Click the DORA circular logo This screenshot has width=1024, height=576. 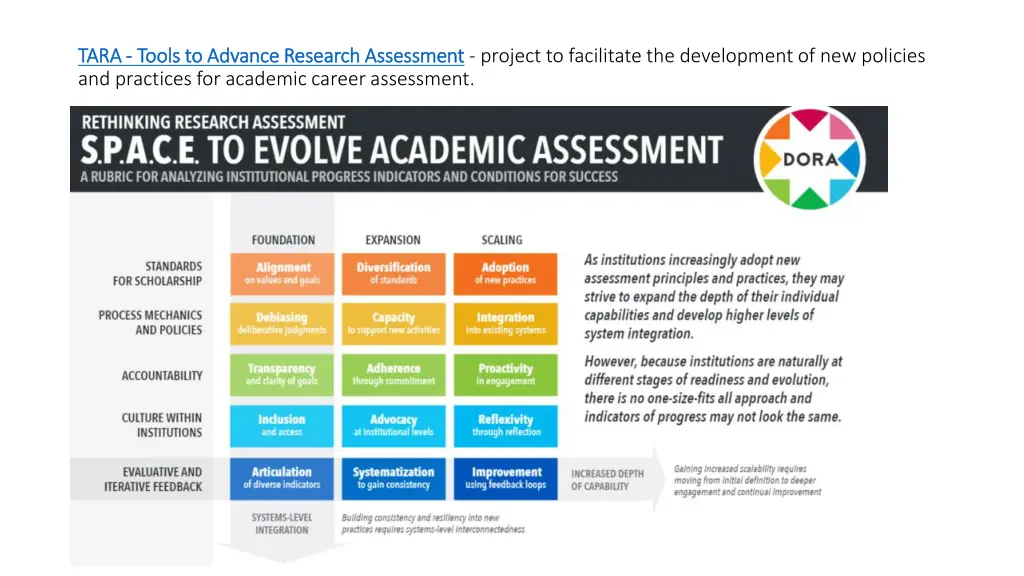pyautogui.click(x=809, y=159)
